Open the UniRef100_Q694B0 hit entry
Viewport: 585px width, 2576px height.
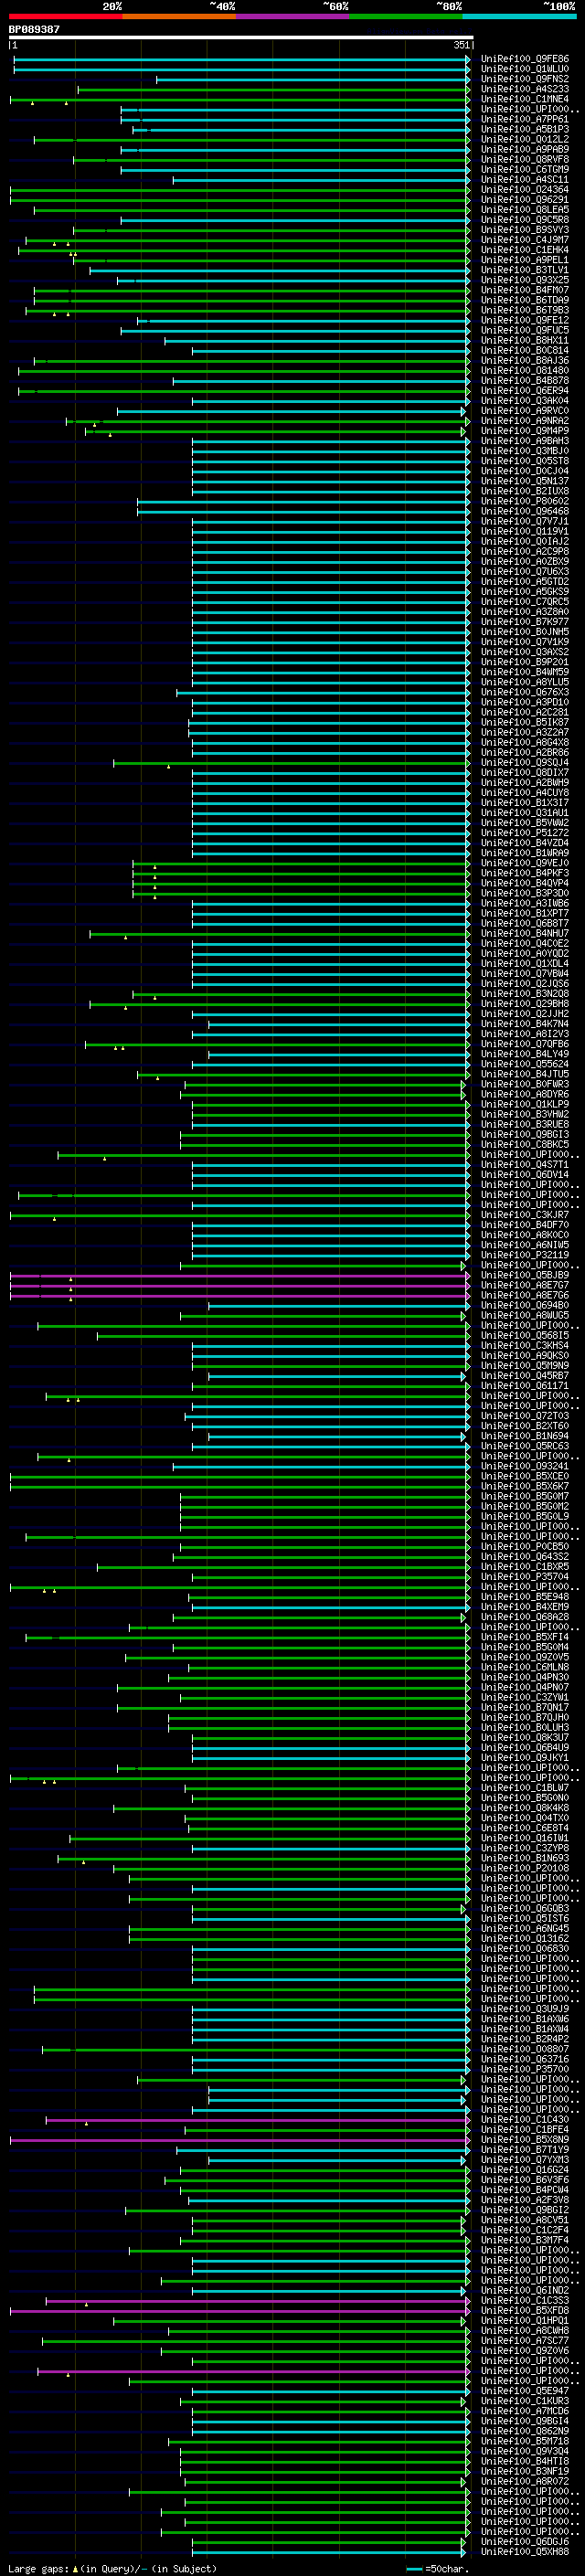pos(524,1305)
